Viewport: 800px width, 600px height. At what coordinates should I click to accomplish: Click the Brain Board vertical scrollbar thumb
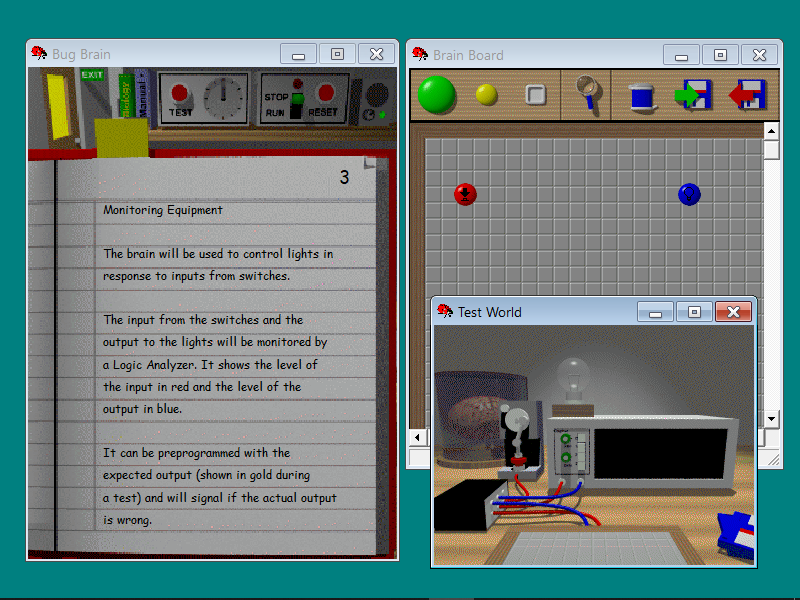(771, 150)
